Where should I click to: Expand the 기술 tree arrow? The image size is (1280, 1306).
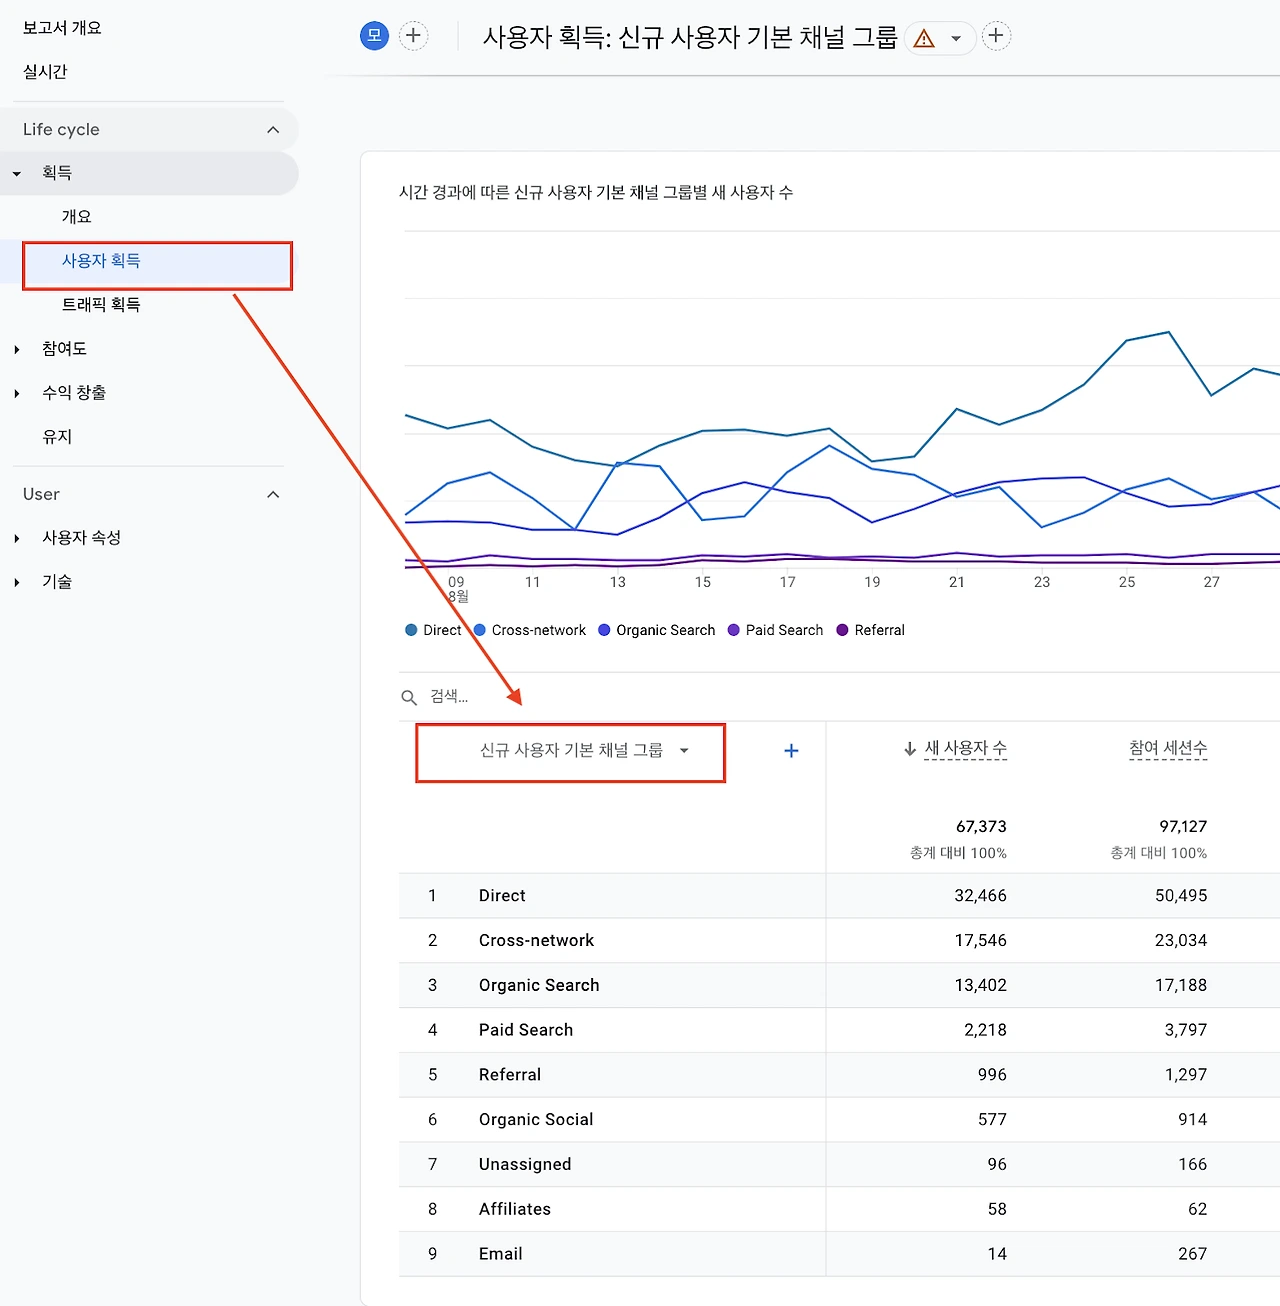coord(17,582)
